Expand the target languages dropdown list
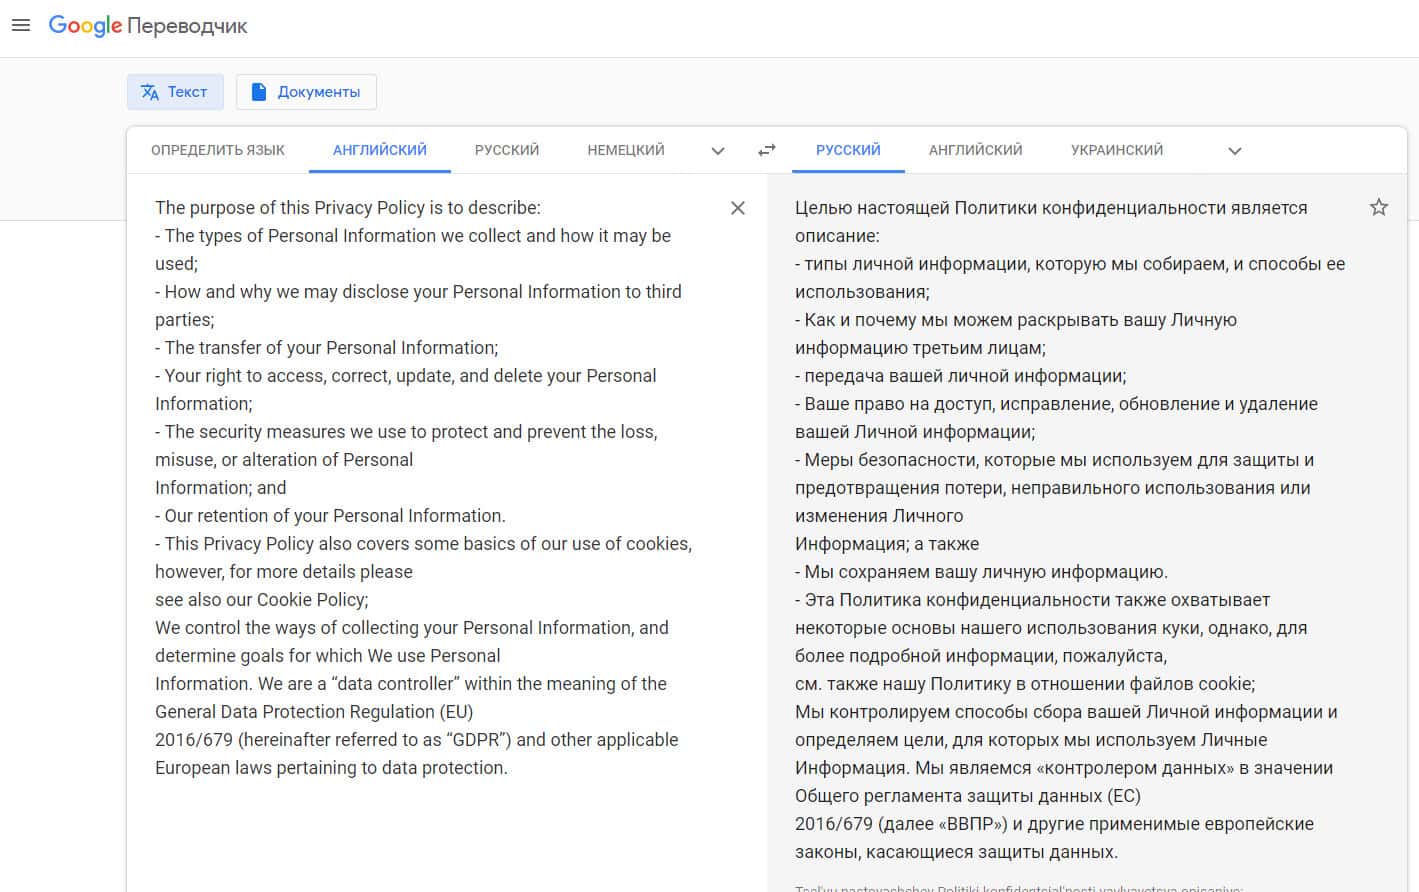1419x892 pixels. (1234, 151)
